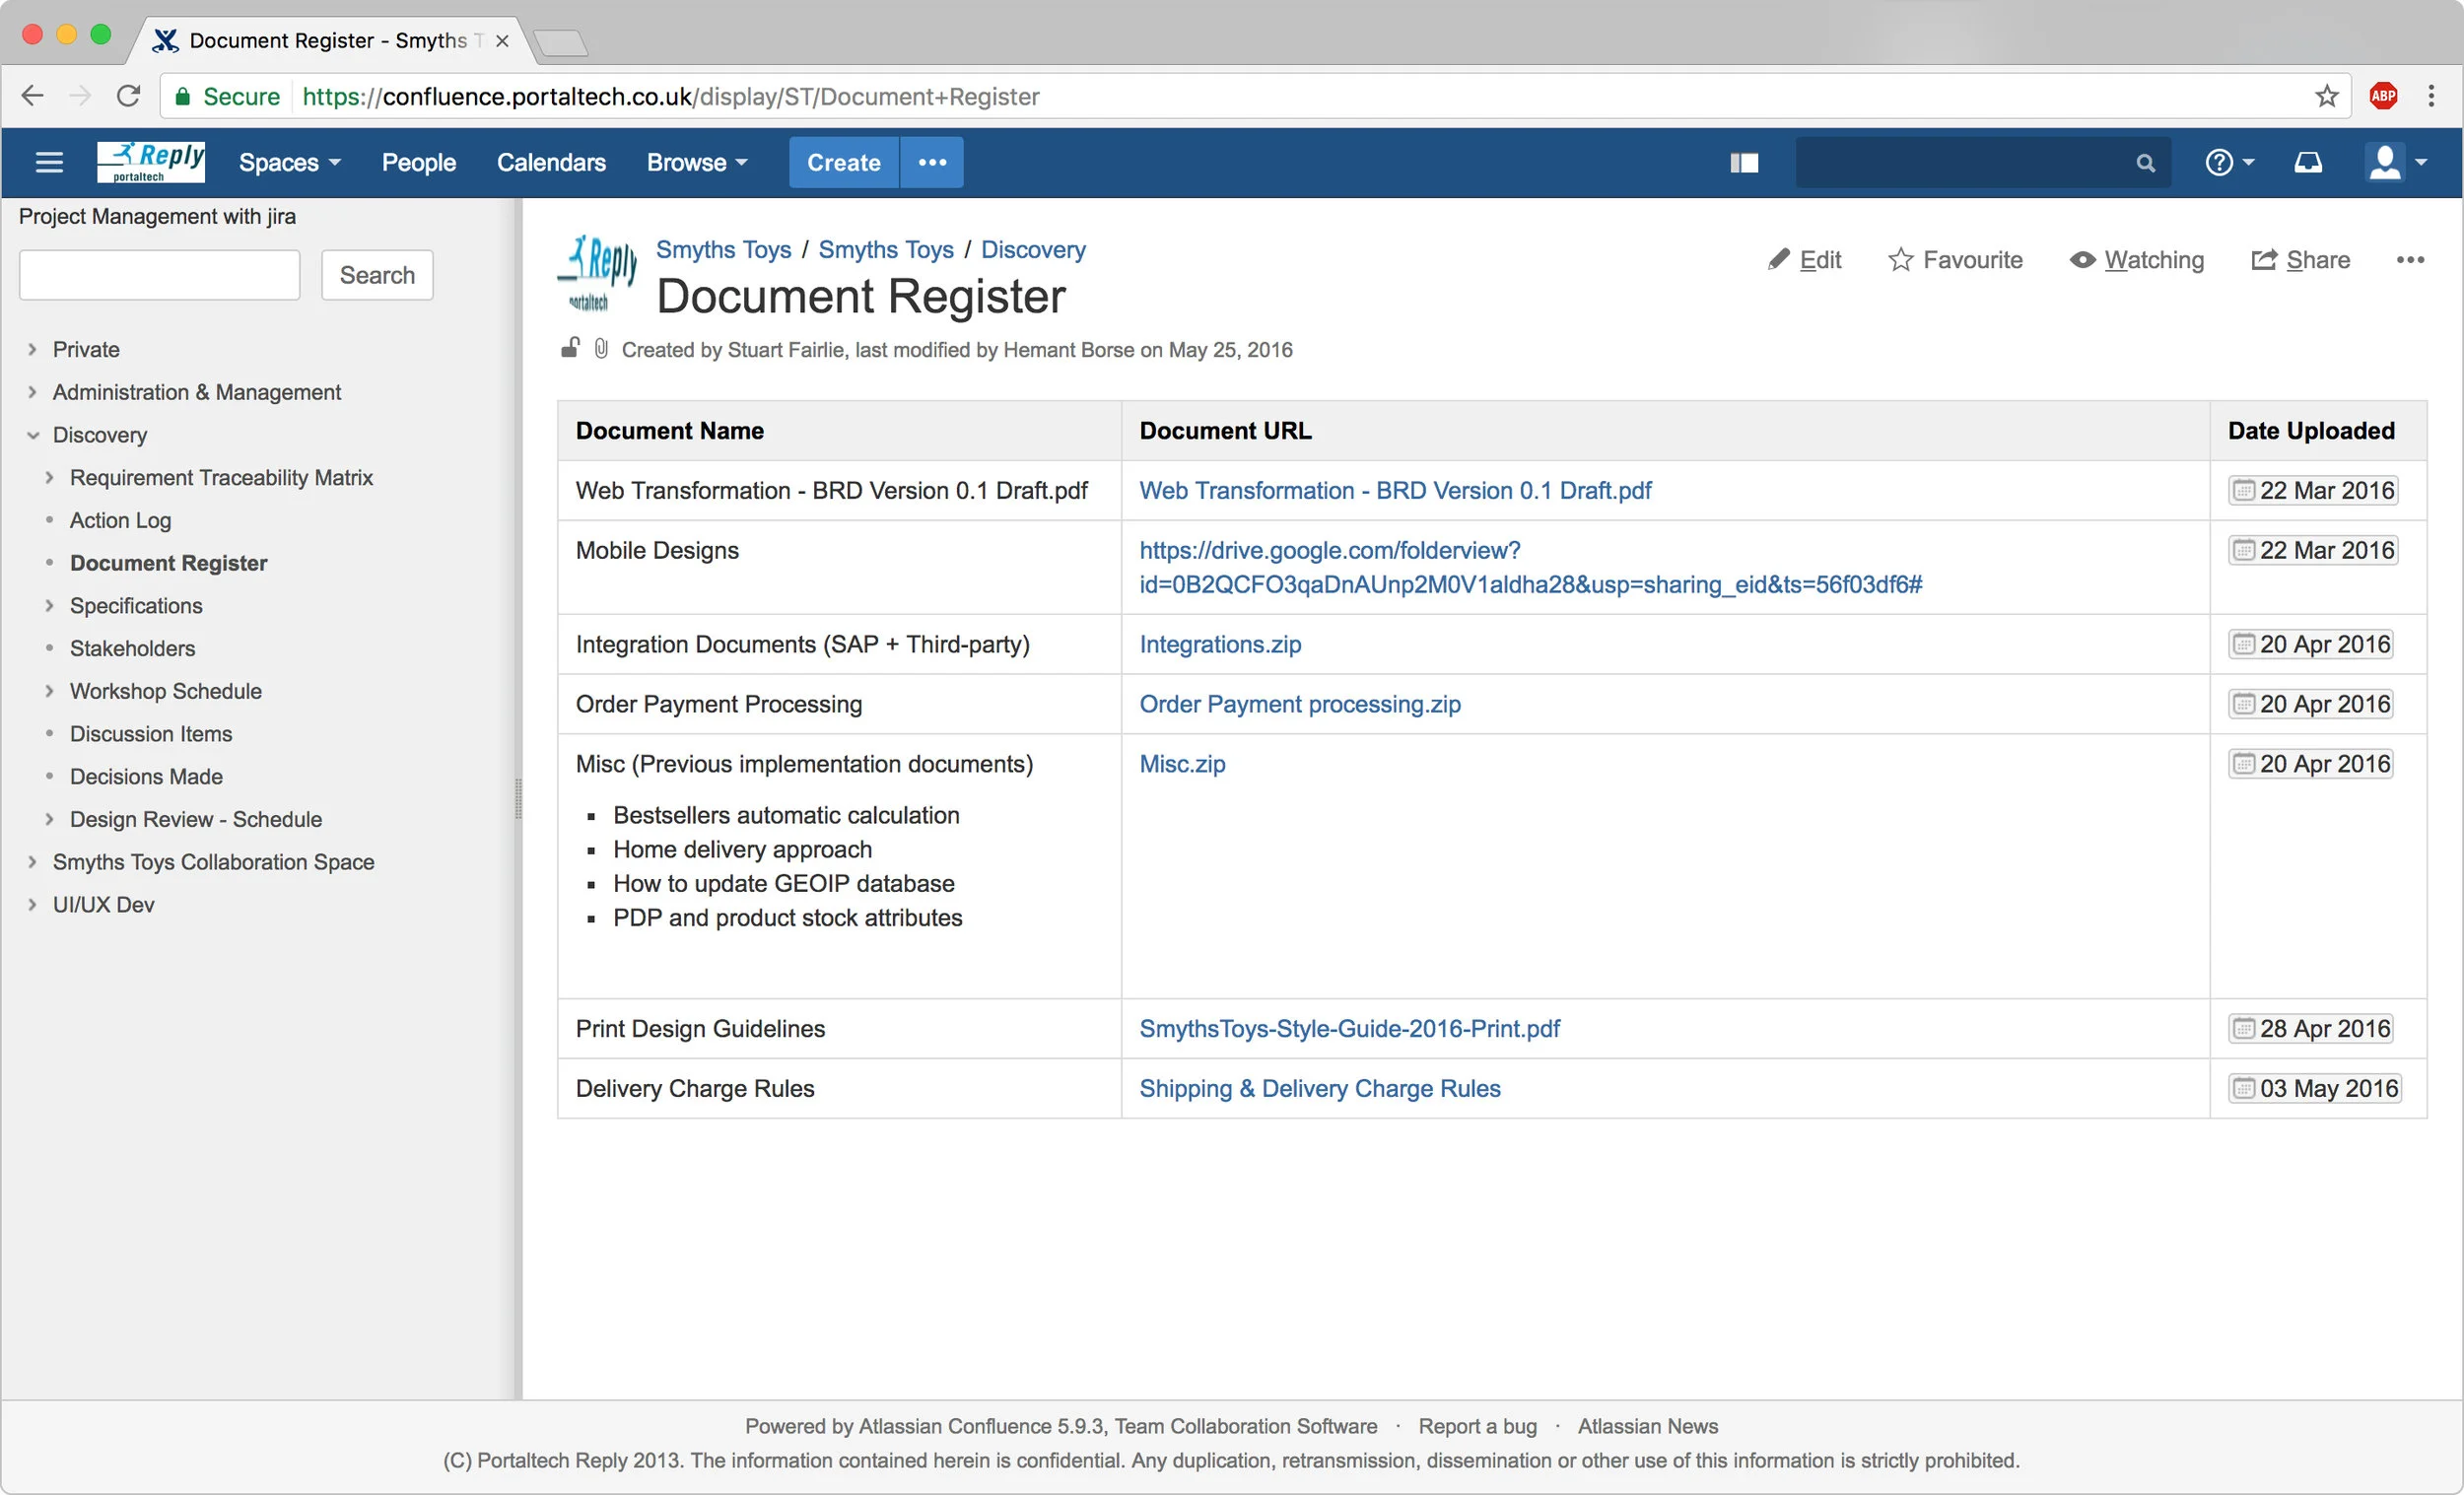Open the Integrations.zip link
This screenshot has height=1495, width=2464.
[1220, 644]
